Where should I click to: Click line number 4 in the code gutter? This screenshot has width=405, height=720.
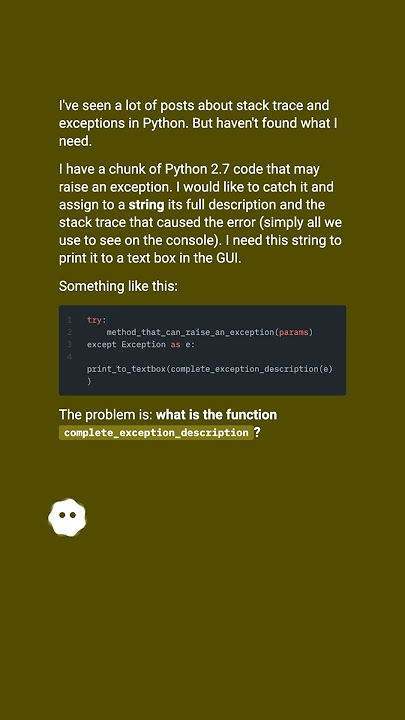click(x=69, y=356)
